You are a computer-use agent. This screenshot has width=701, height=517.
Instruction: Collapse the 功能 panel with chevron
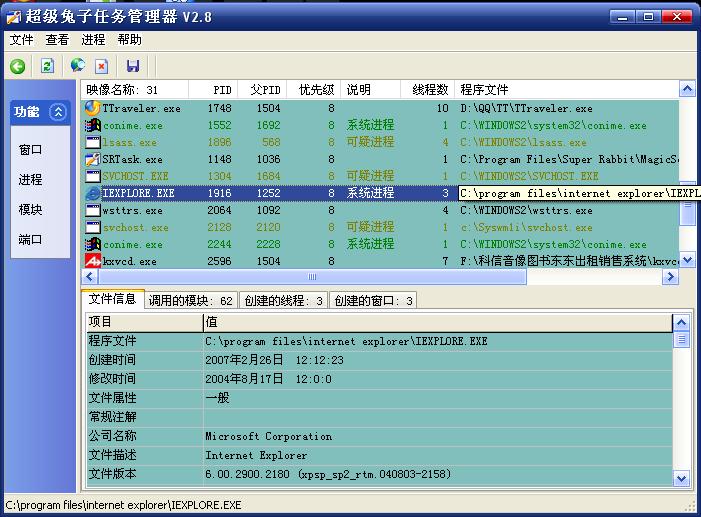click(x=58, y=112)
